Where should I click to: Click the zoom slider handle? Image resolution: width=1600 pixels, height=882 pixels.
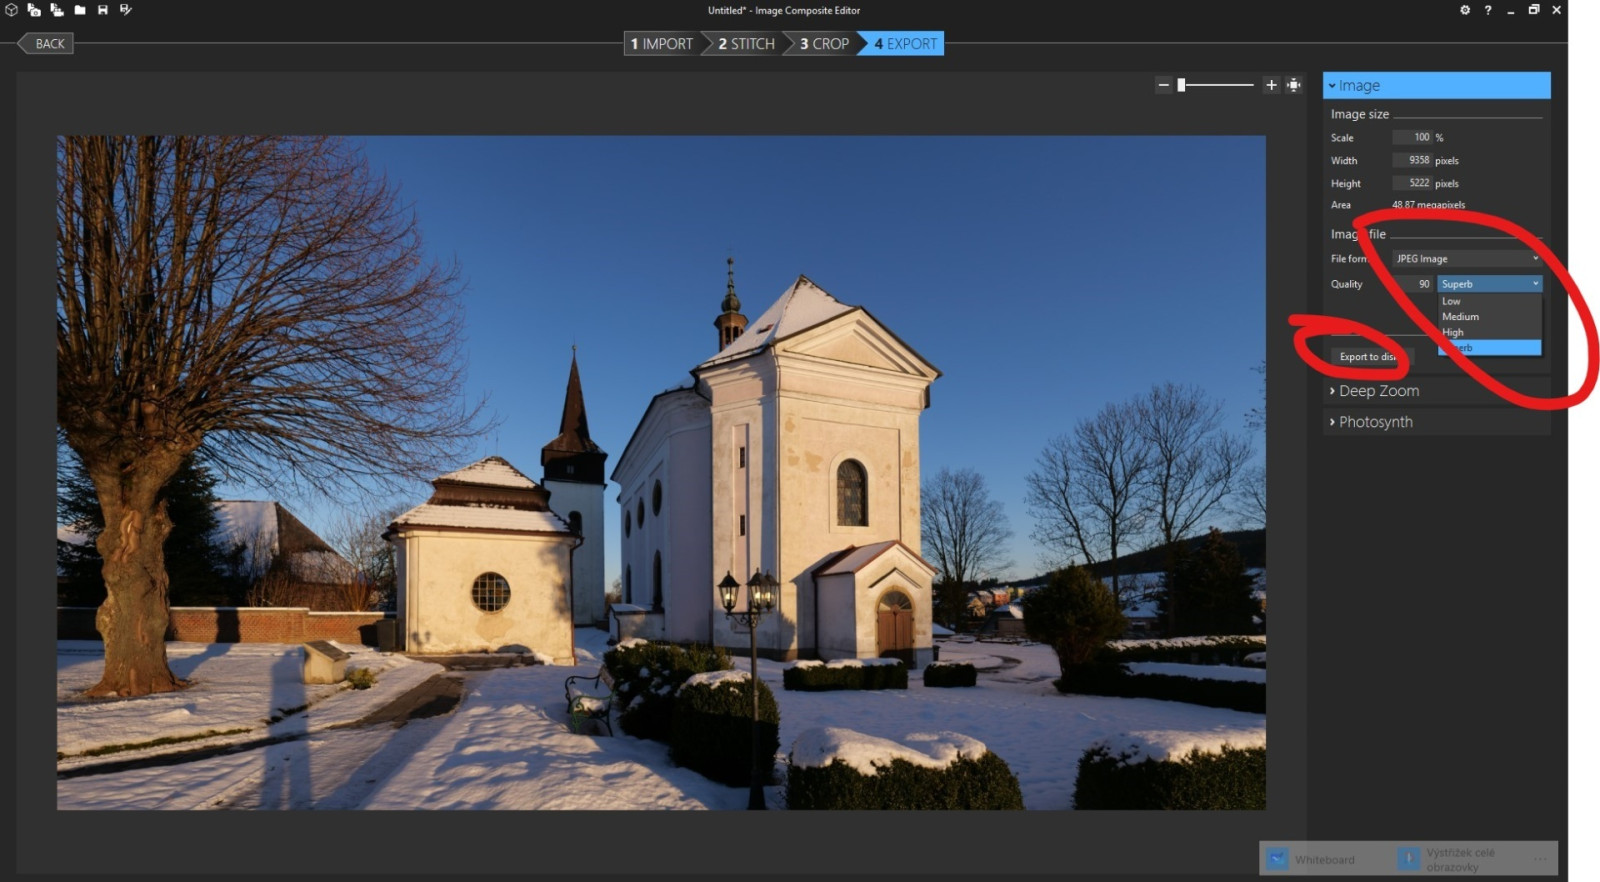tap(1181, 85)
